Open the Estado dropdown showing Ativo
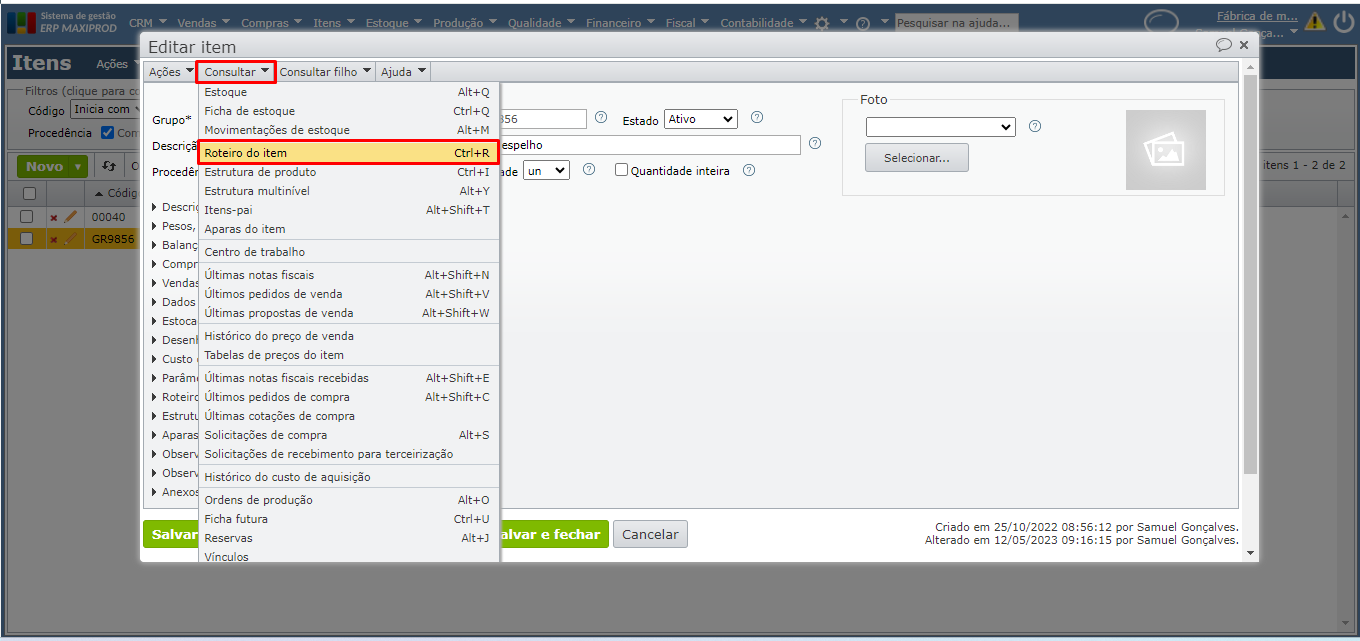Screen dimensions: 1360x641 point(701,119)
